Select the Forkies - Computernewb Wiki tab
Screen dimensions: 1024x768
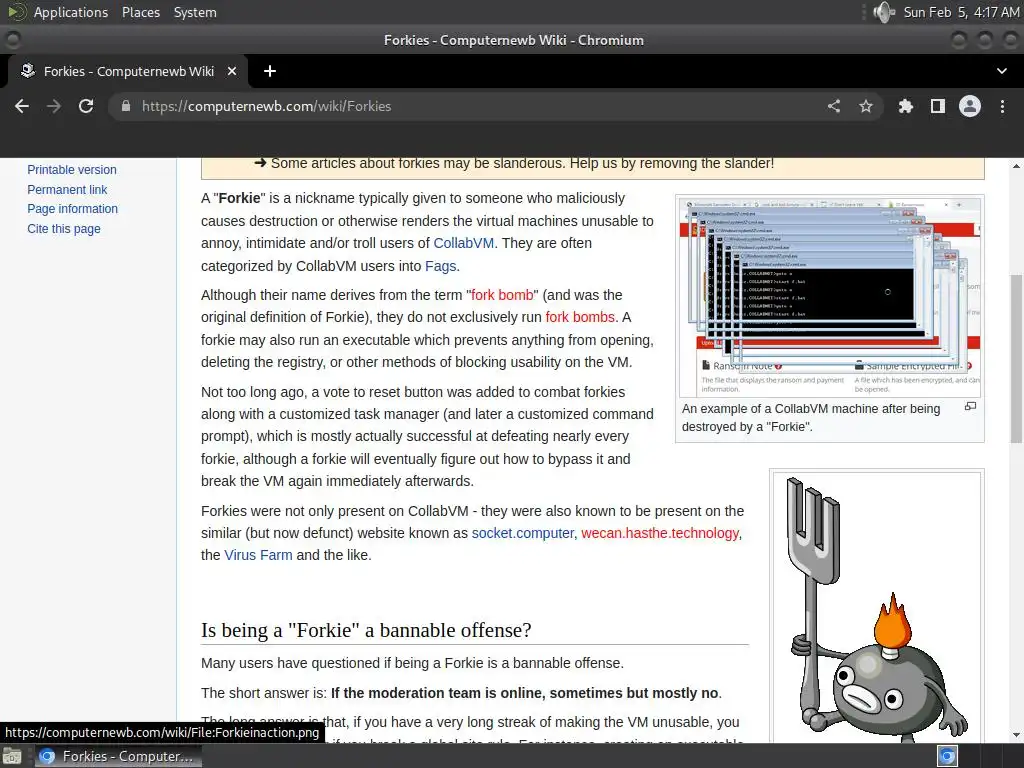point(127,71)
